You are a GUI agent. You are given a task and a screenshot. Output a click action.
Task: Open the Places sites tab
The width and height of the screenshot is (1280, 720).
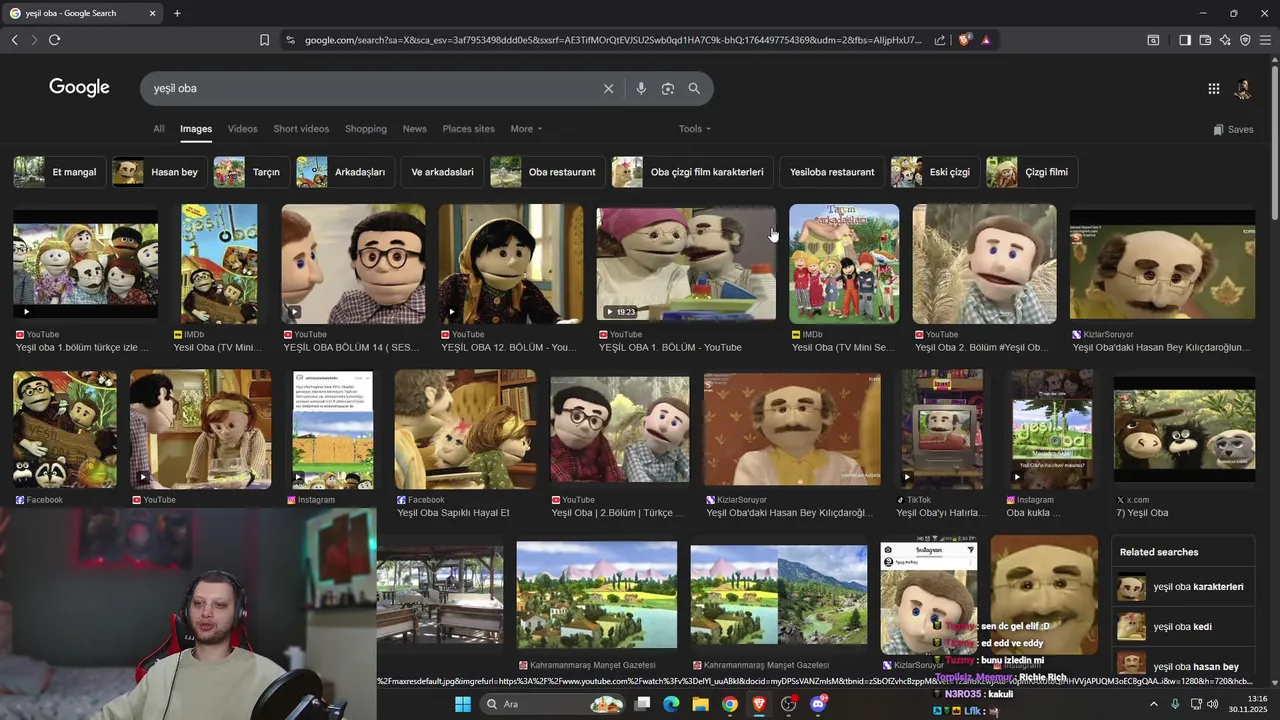[x=468, y=129]
